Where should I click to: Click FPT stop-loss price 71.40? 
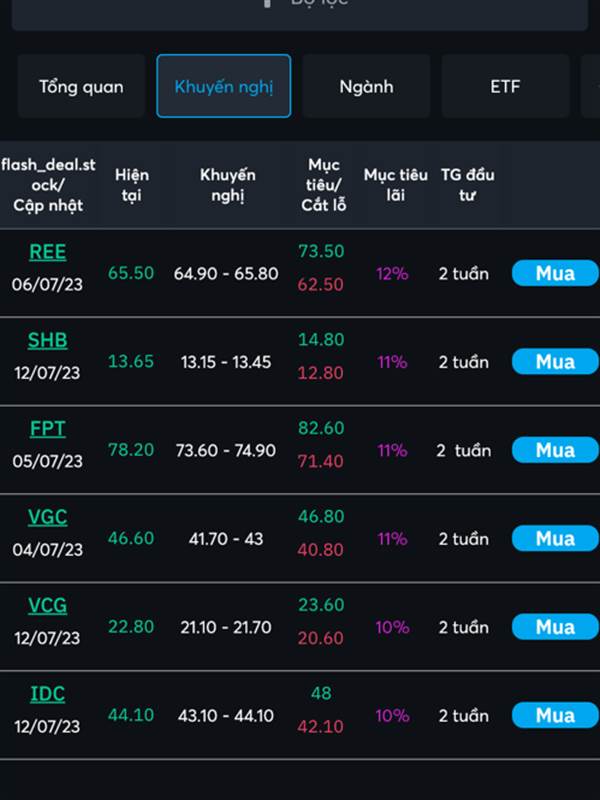pos(320,461)
